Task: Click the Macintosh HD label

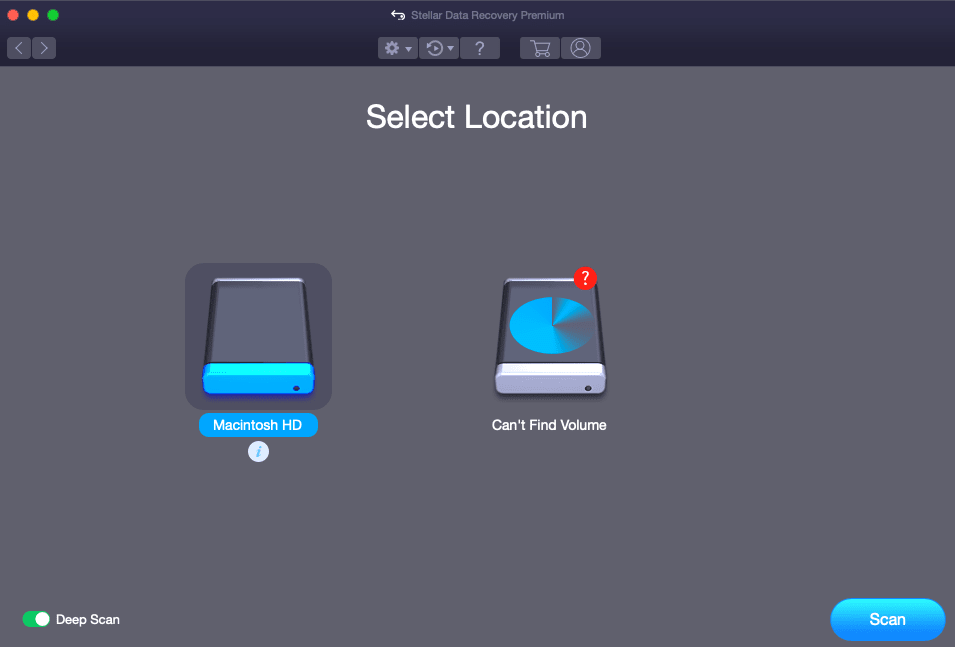Action: [258, 425]
